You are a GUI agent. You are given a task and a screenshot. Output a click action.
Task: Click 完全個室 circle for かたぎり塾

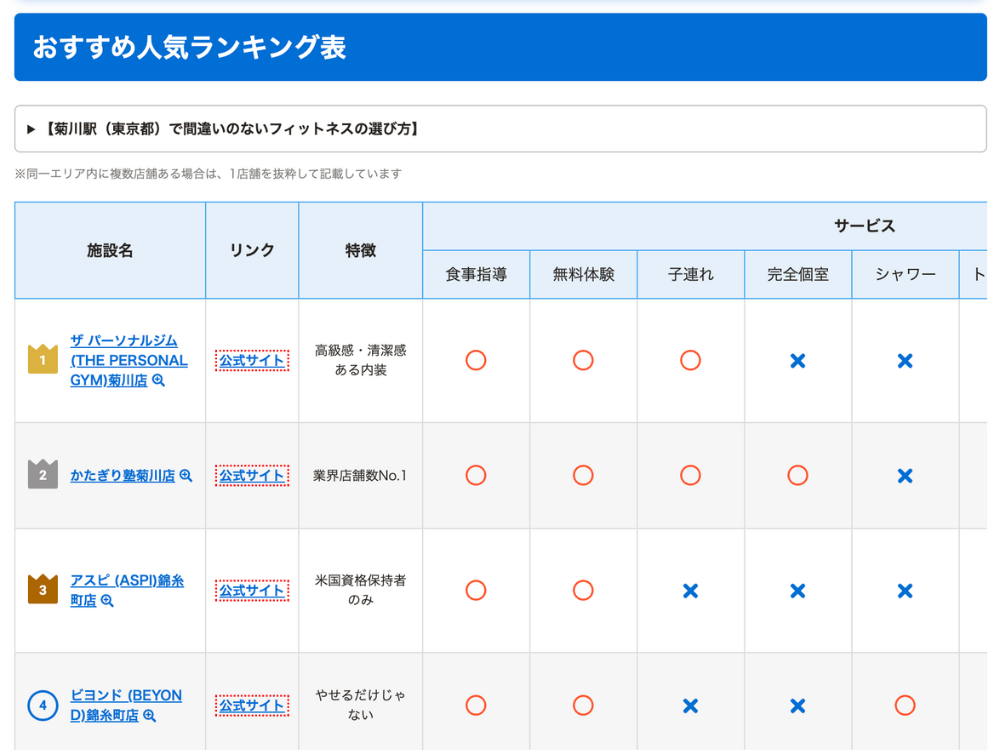pyautogui.click(x=797, y=475)
